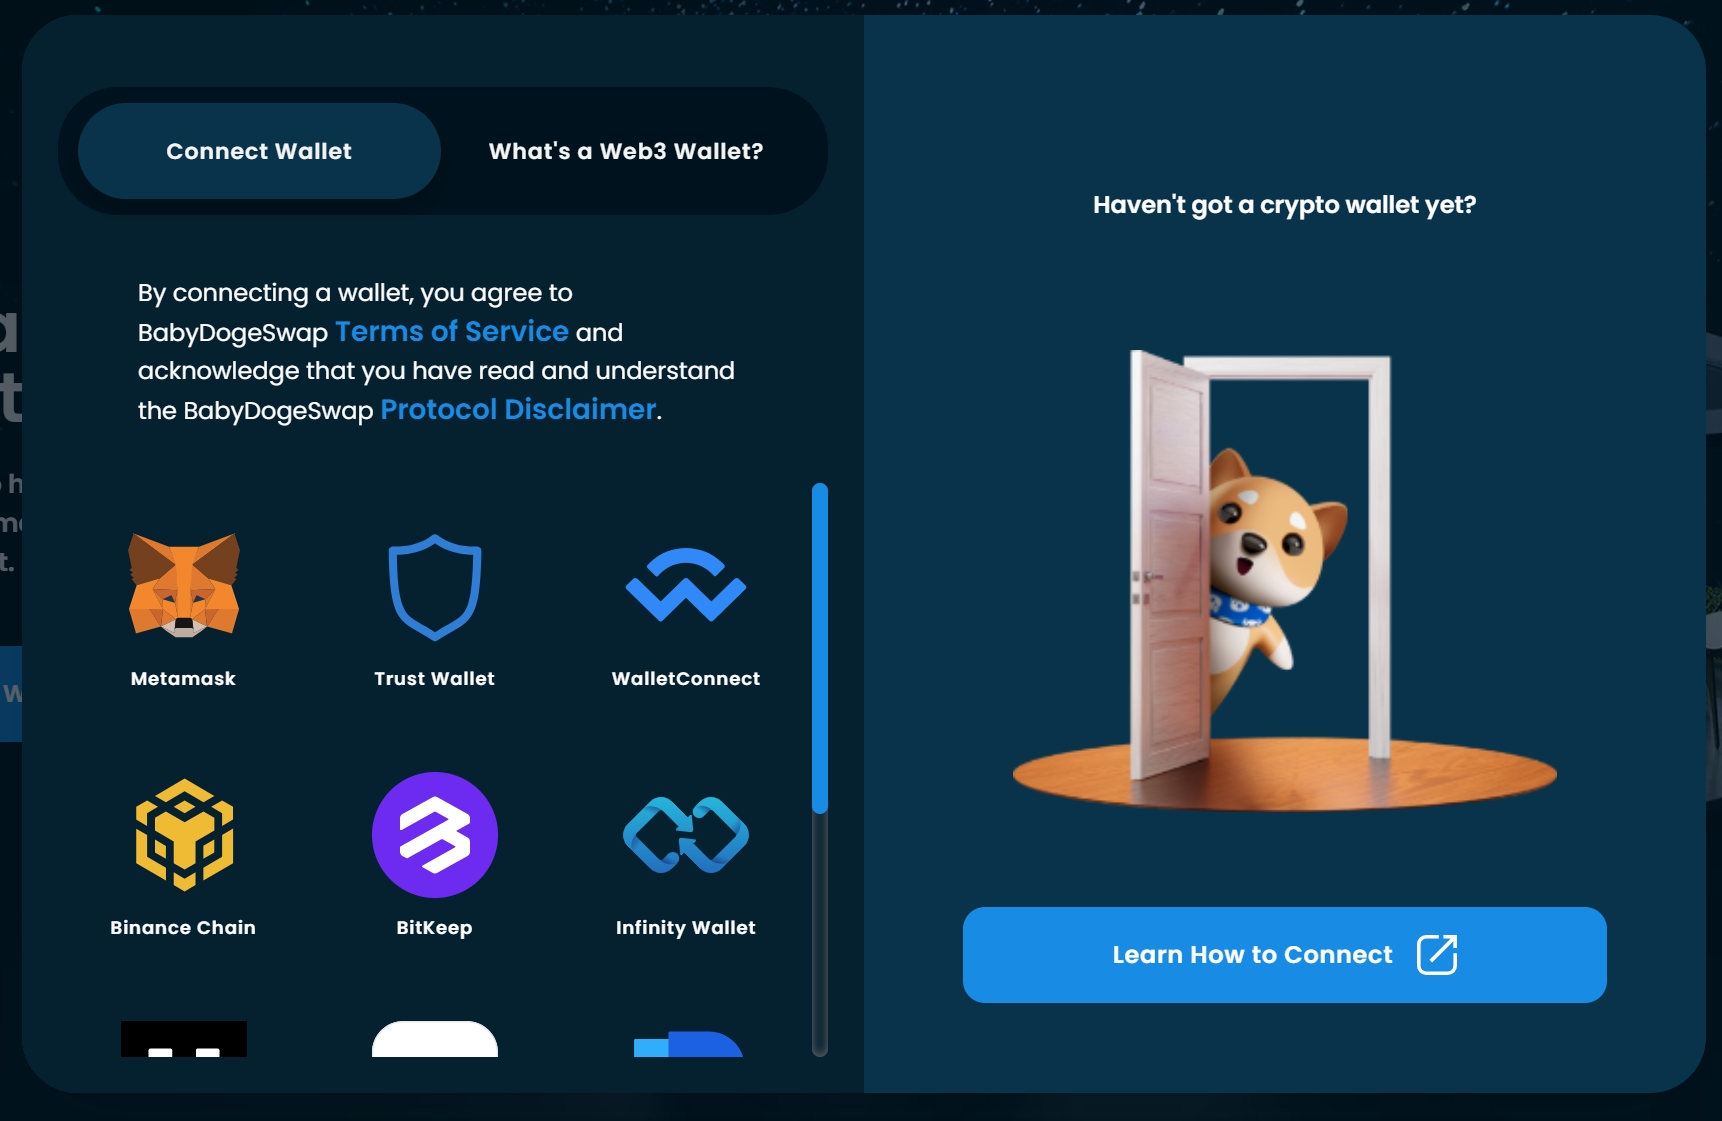The height and width of the screenshot is (1121, 1722).
Task: Select the Metamask fox icon
Action: tap(184, 585)
